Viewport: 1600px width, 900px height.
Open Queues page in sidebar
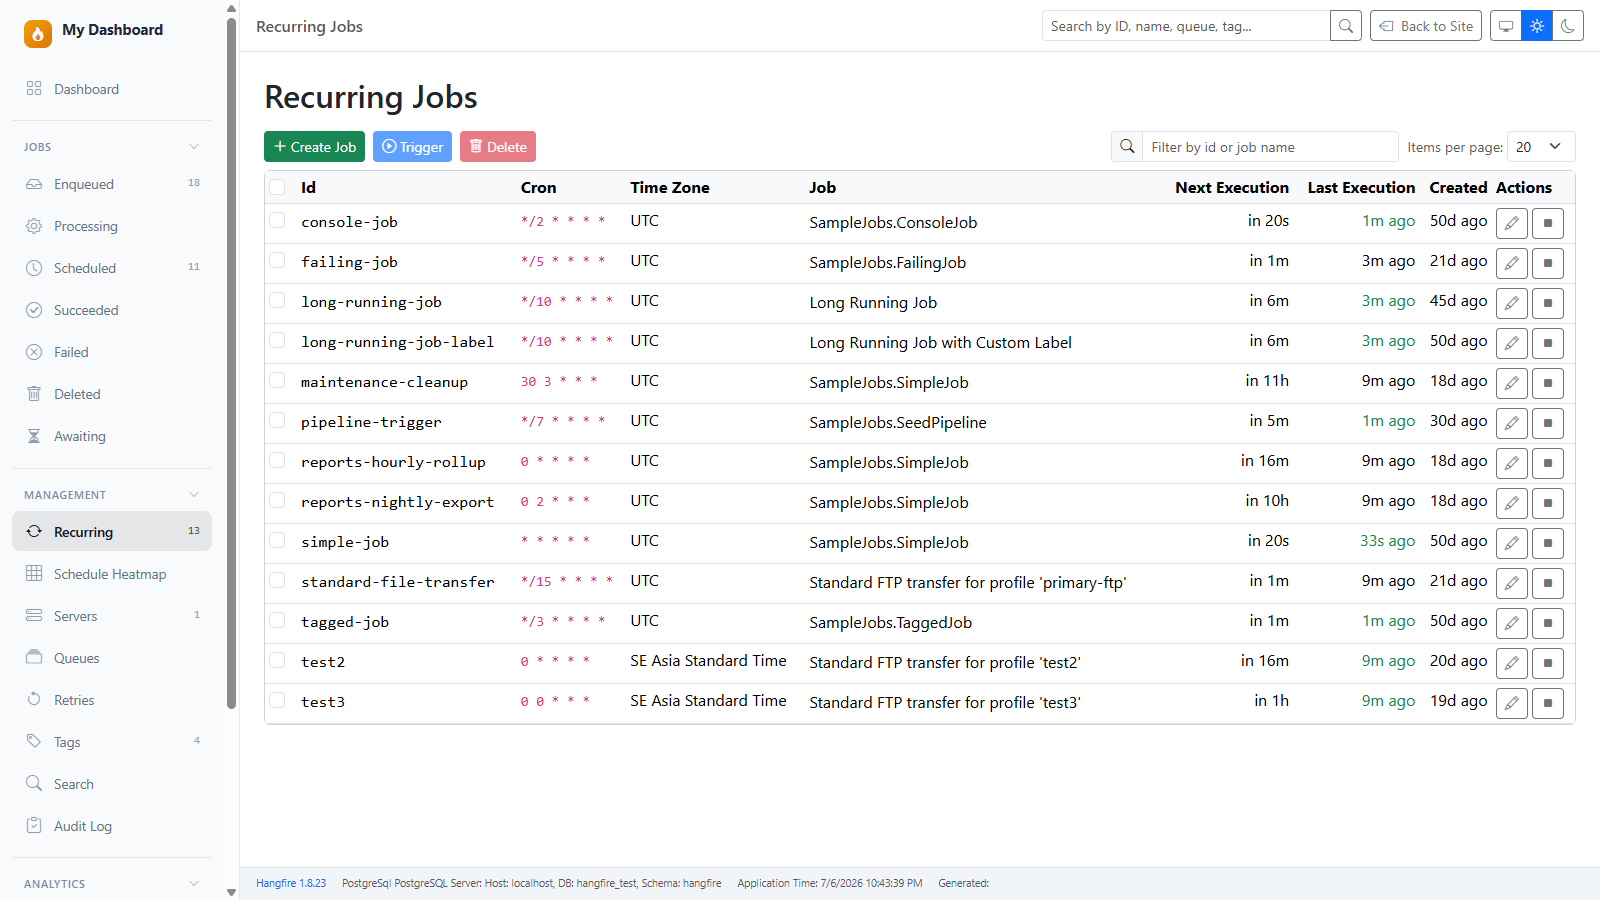coord(112,658)
